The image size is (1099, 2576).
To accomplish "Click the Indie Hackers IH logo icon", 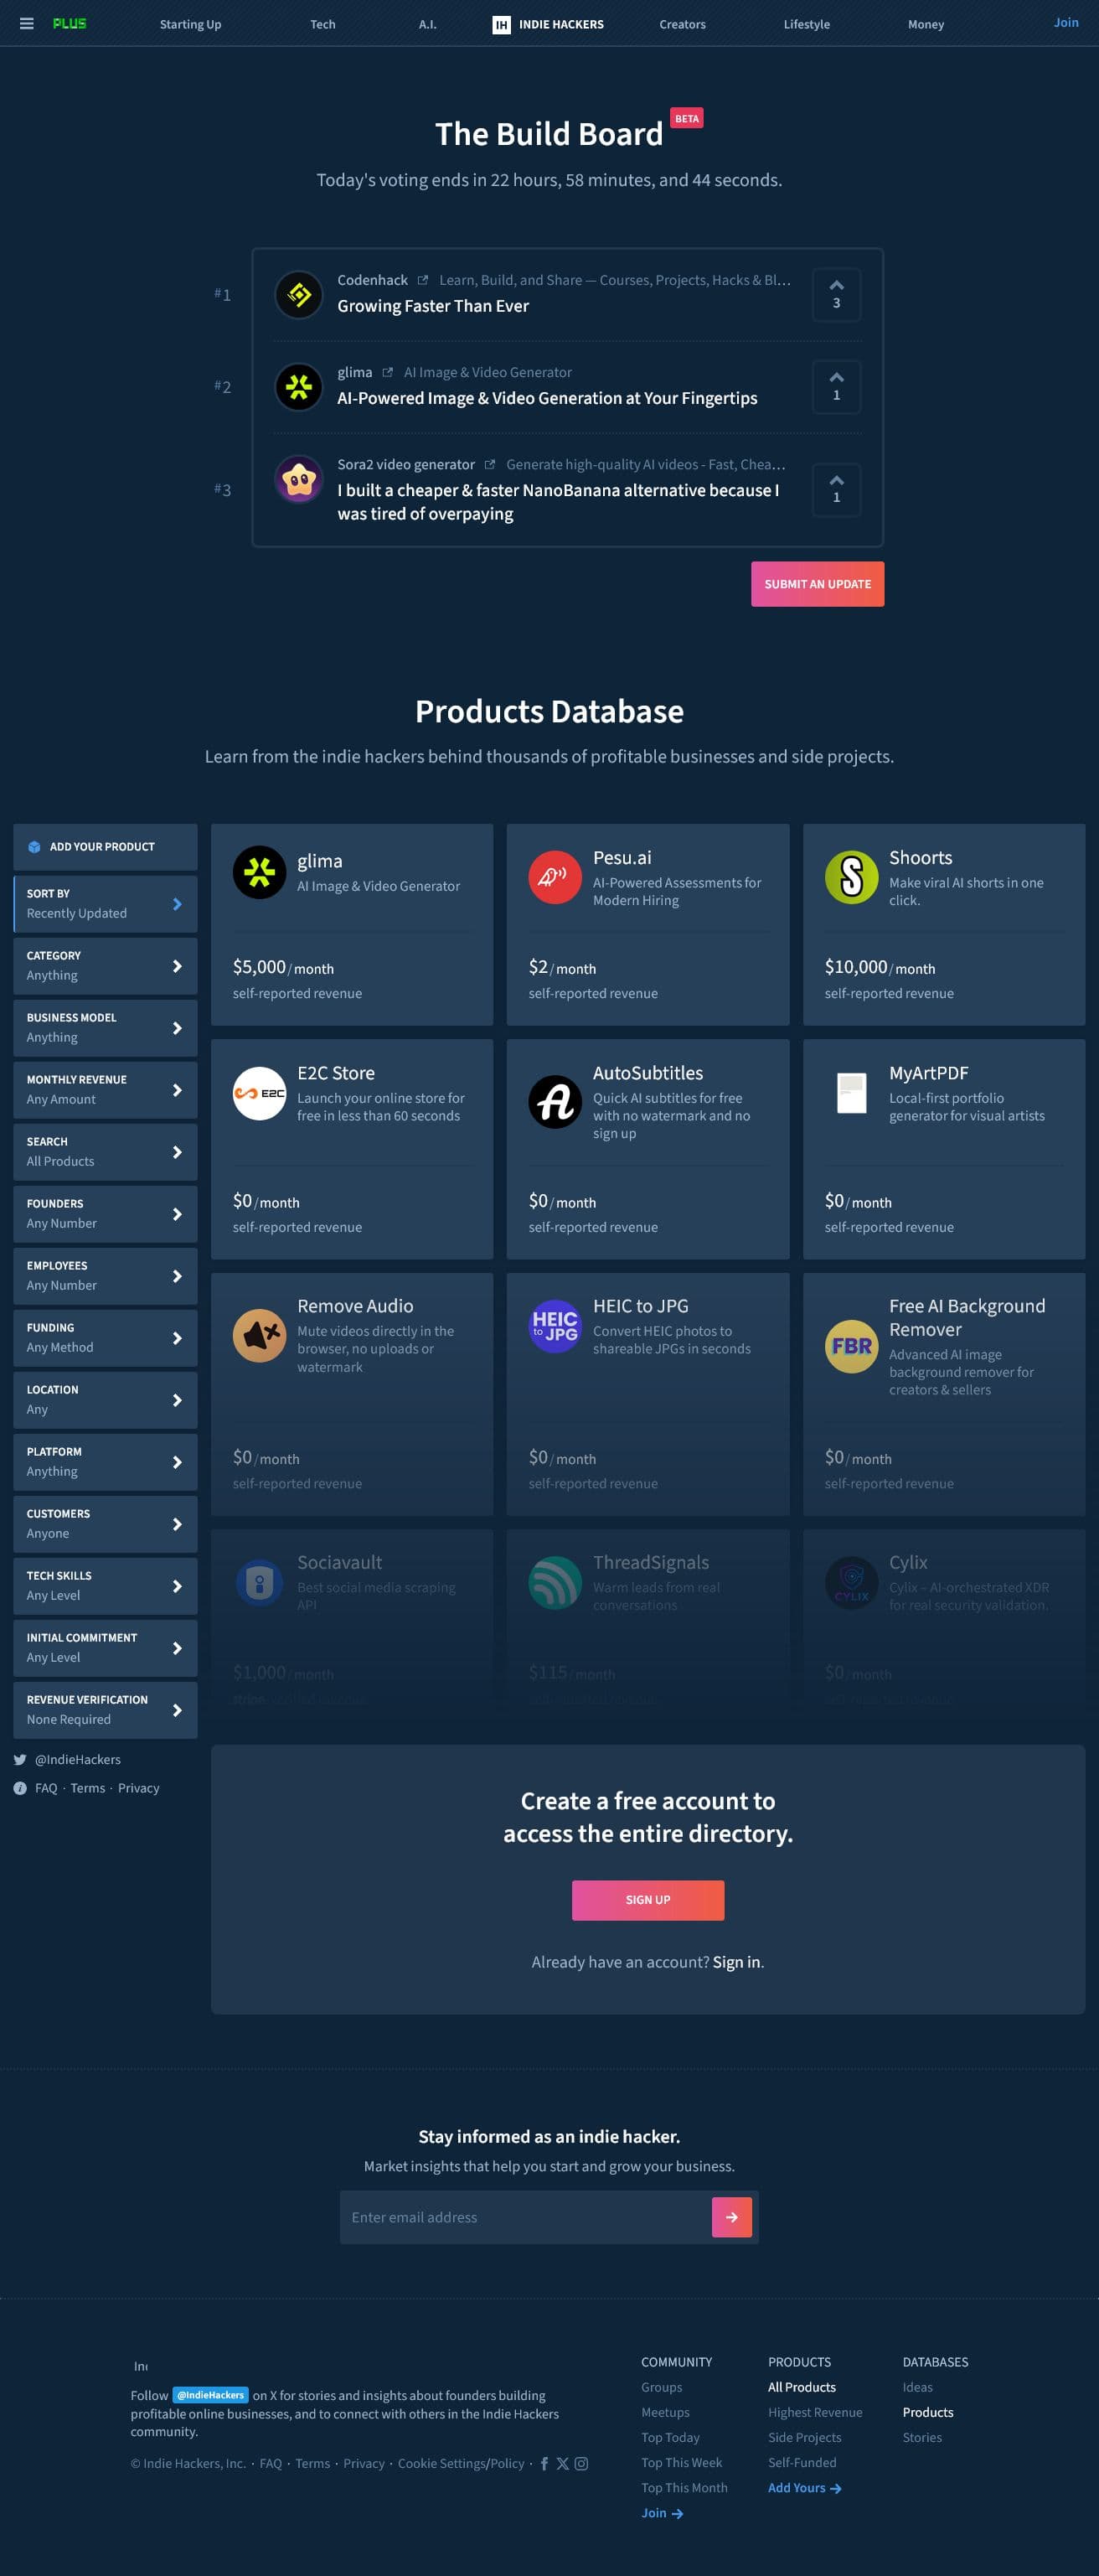I will point(501,25).
